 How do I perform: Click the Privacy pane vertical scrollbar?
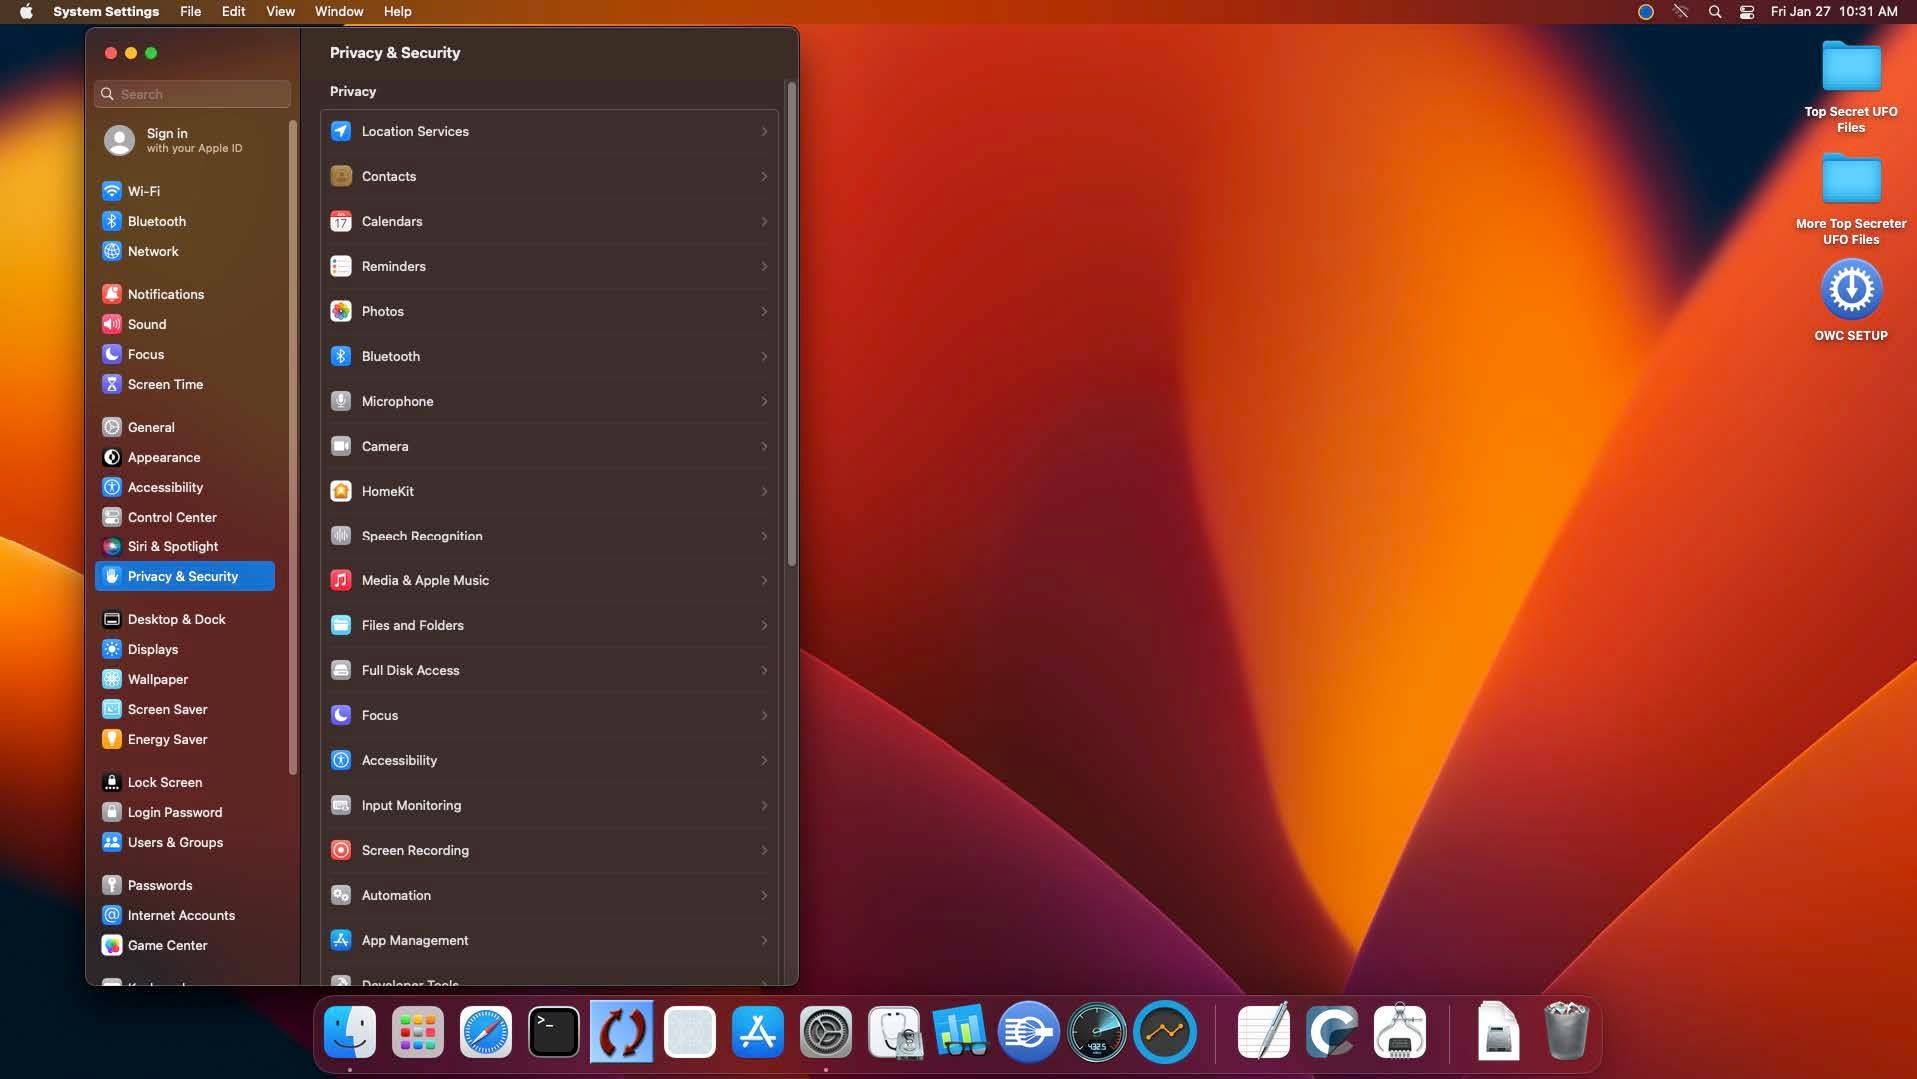pos(791,325)
